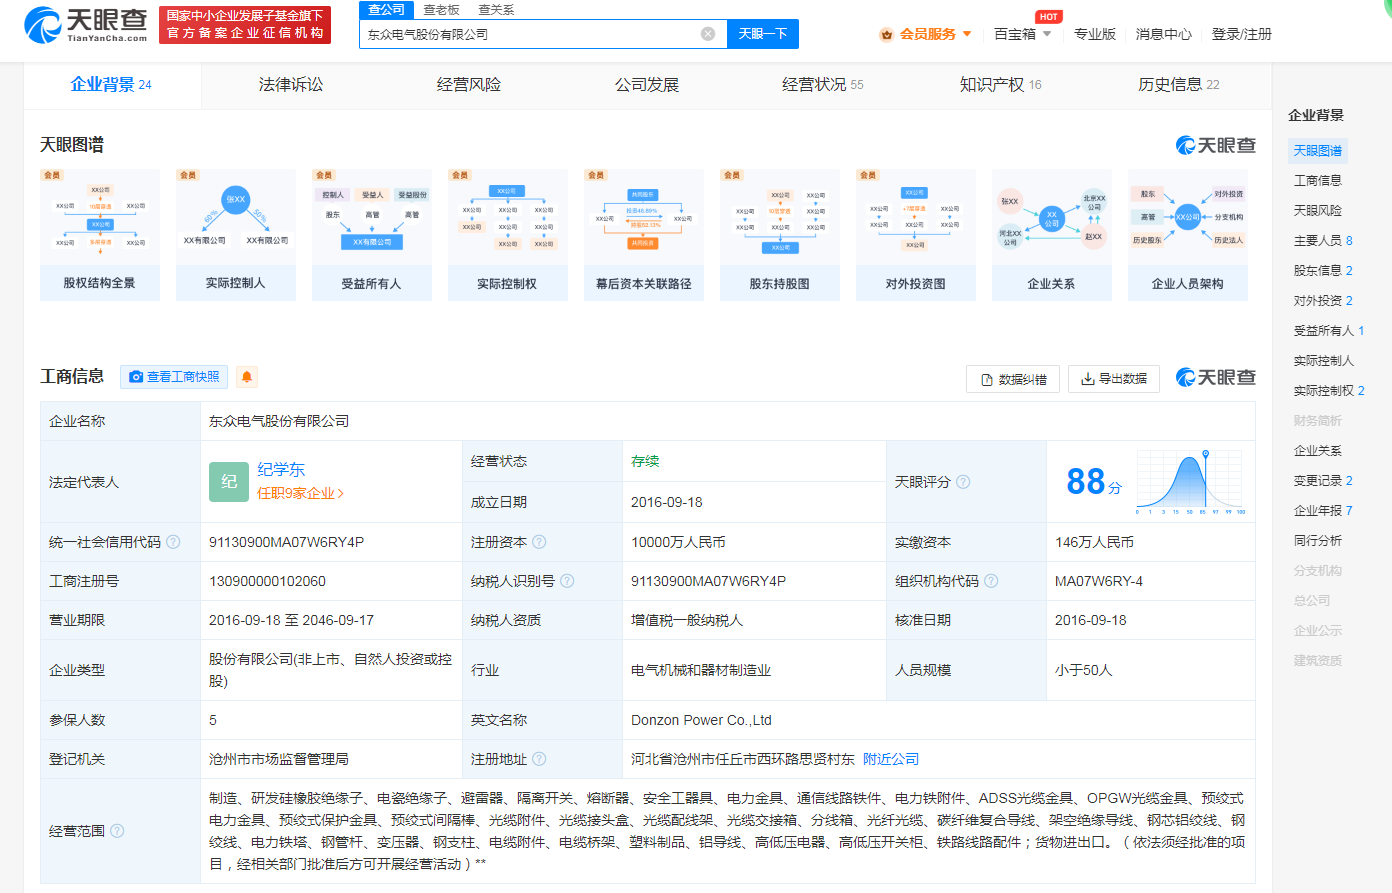Select the 知识产权 tab
The image size is (1392, 893).
(1001, 85)
